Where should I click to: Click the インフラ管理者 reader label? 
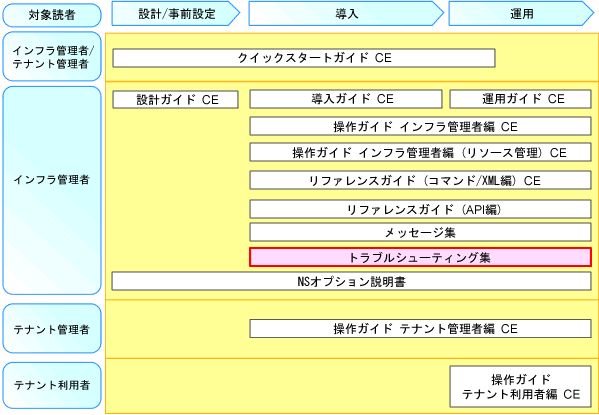pos(52,190)
